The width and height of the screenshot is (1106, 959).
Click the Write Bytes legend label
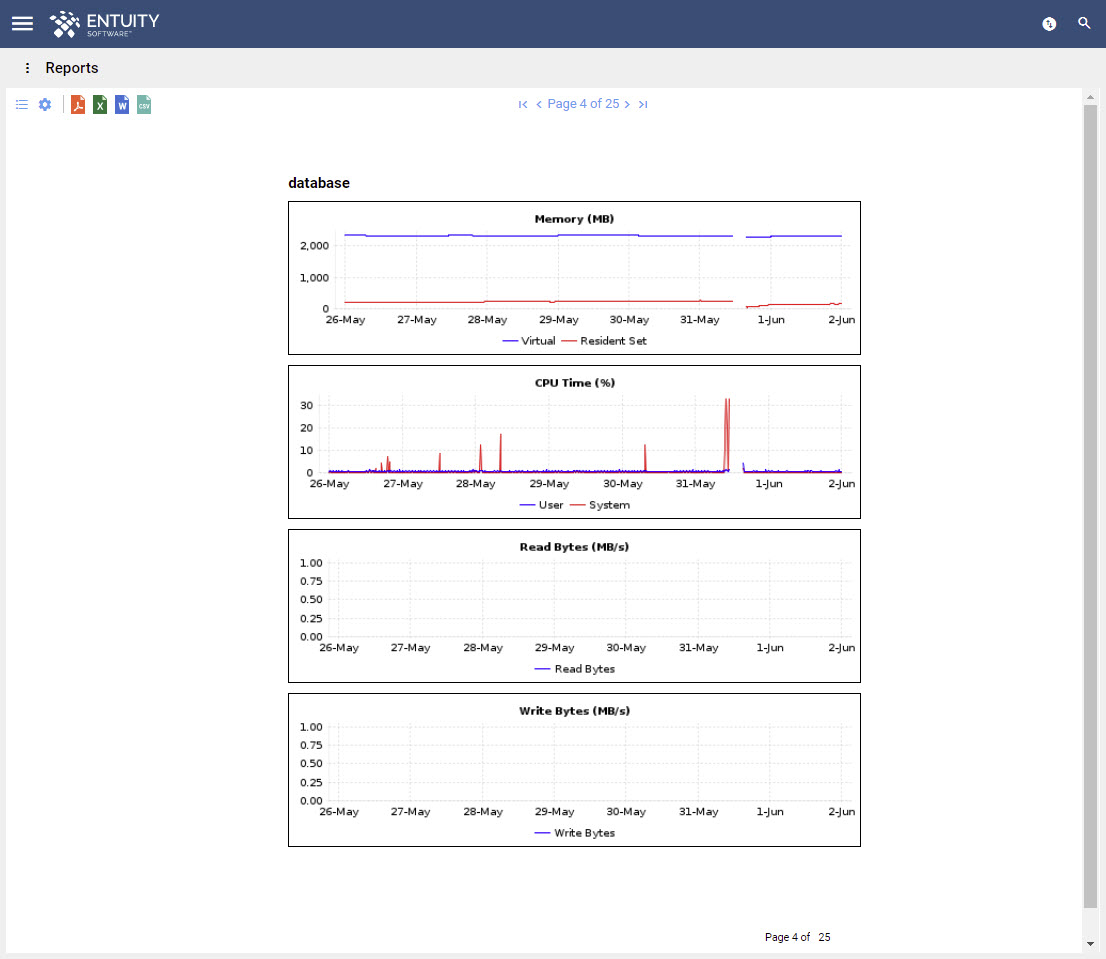coord(585,833)
